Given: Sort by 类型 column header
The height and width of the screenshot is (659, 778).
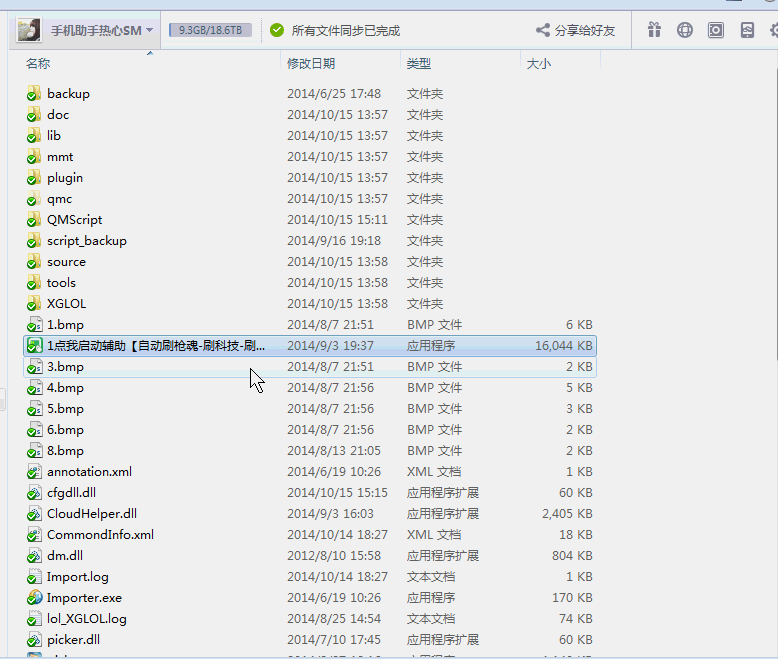Looking at the screenshot, I should click(419, 64).
